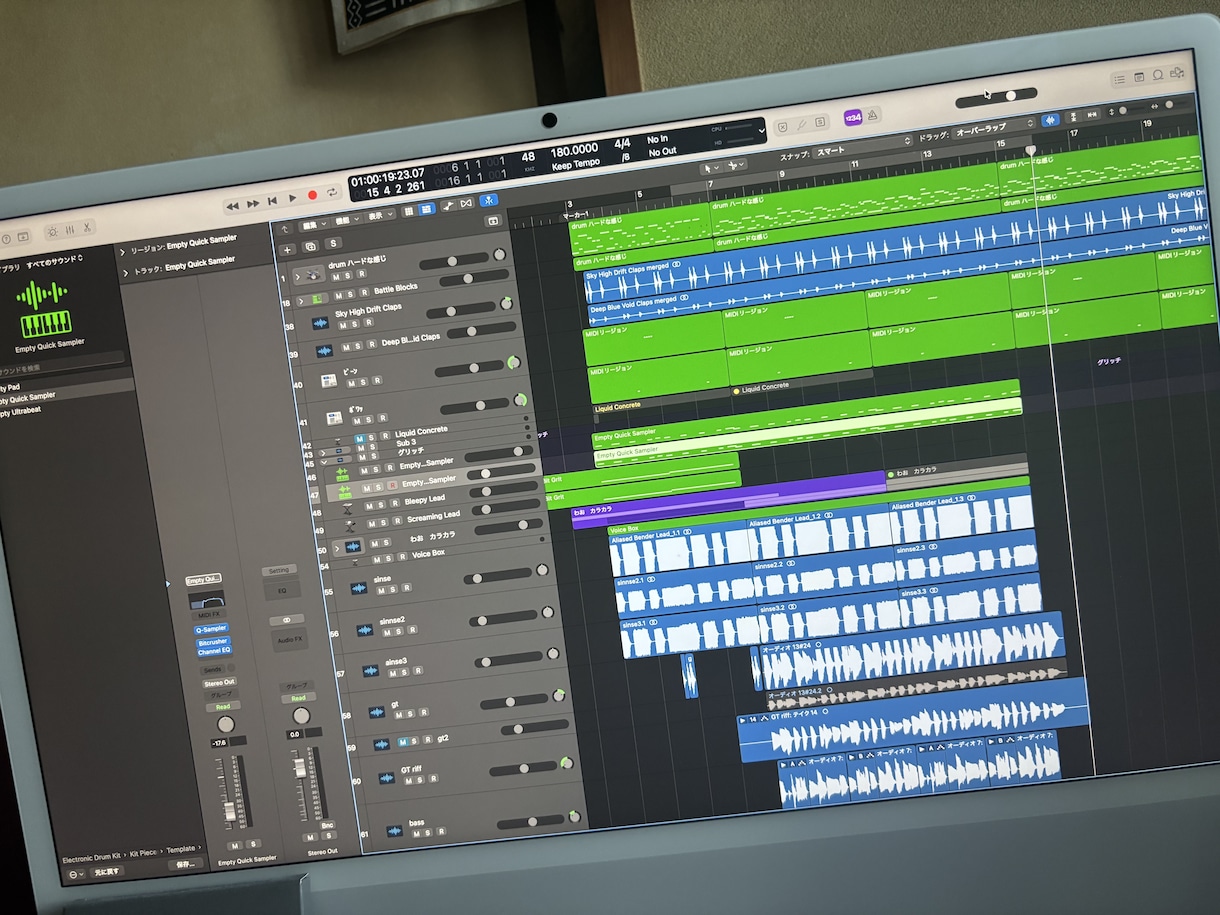Enable the purple count-in 1234 button
Viewport: 1220px width, 915px height.
click(852, 117)
